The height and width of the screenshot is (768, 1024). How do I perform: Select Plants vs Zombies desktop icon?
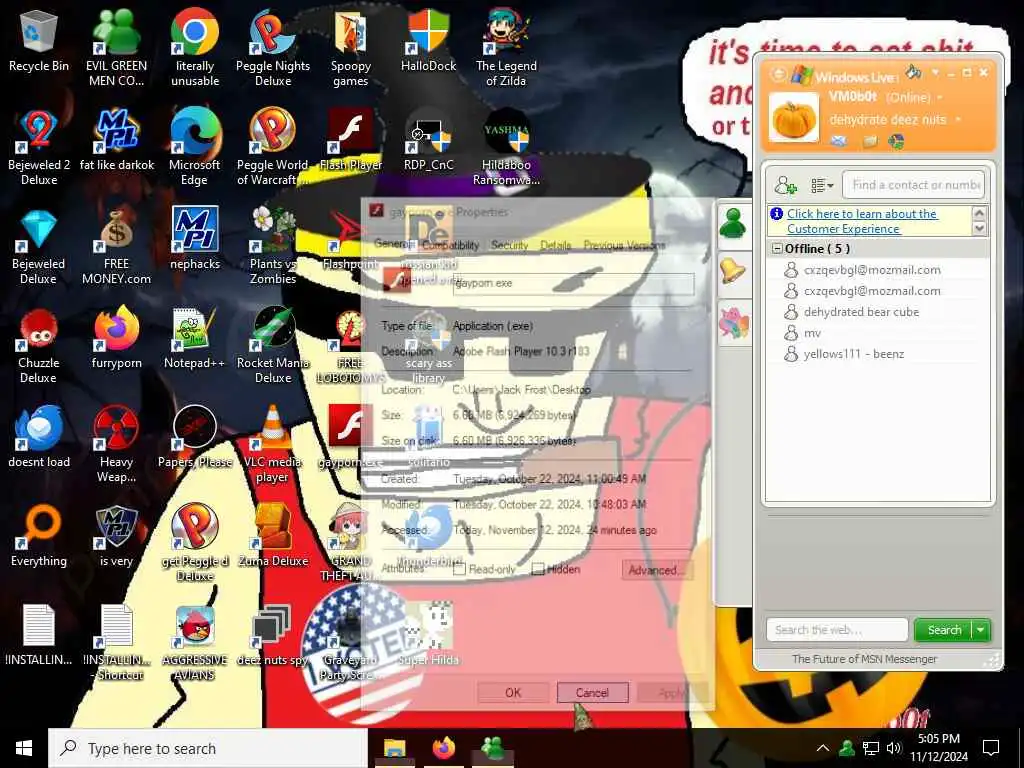[x=273, y=246]
